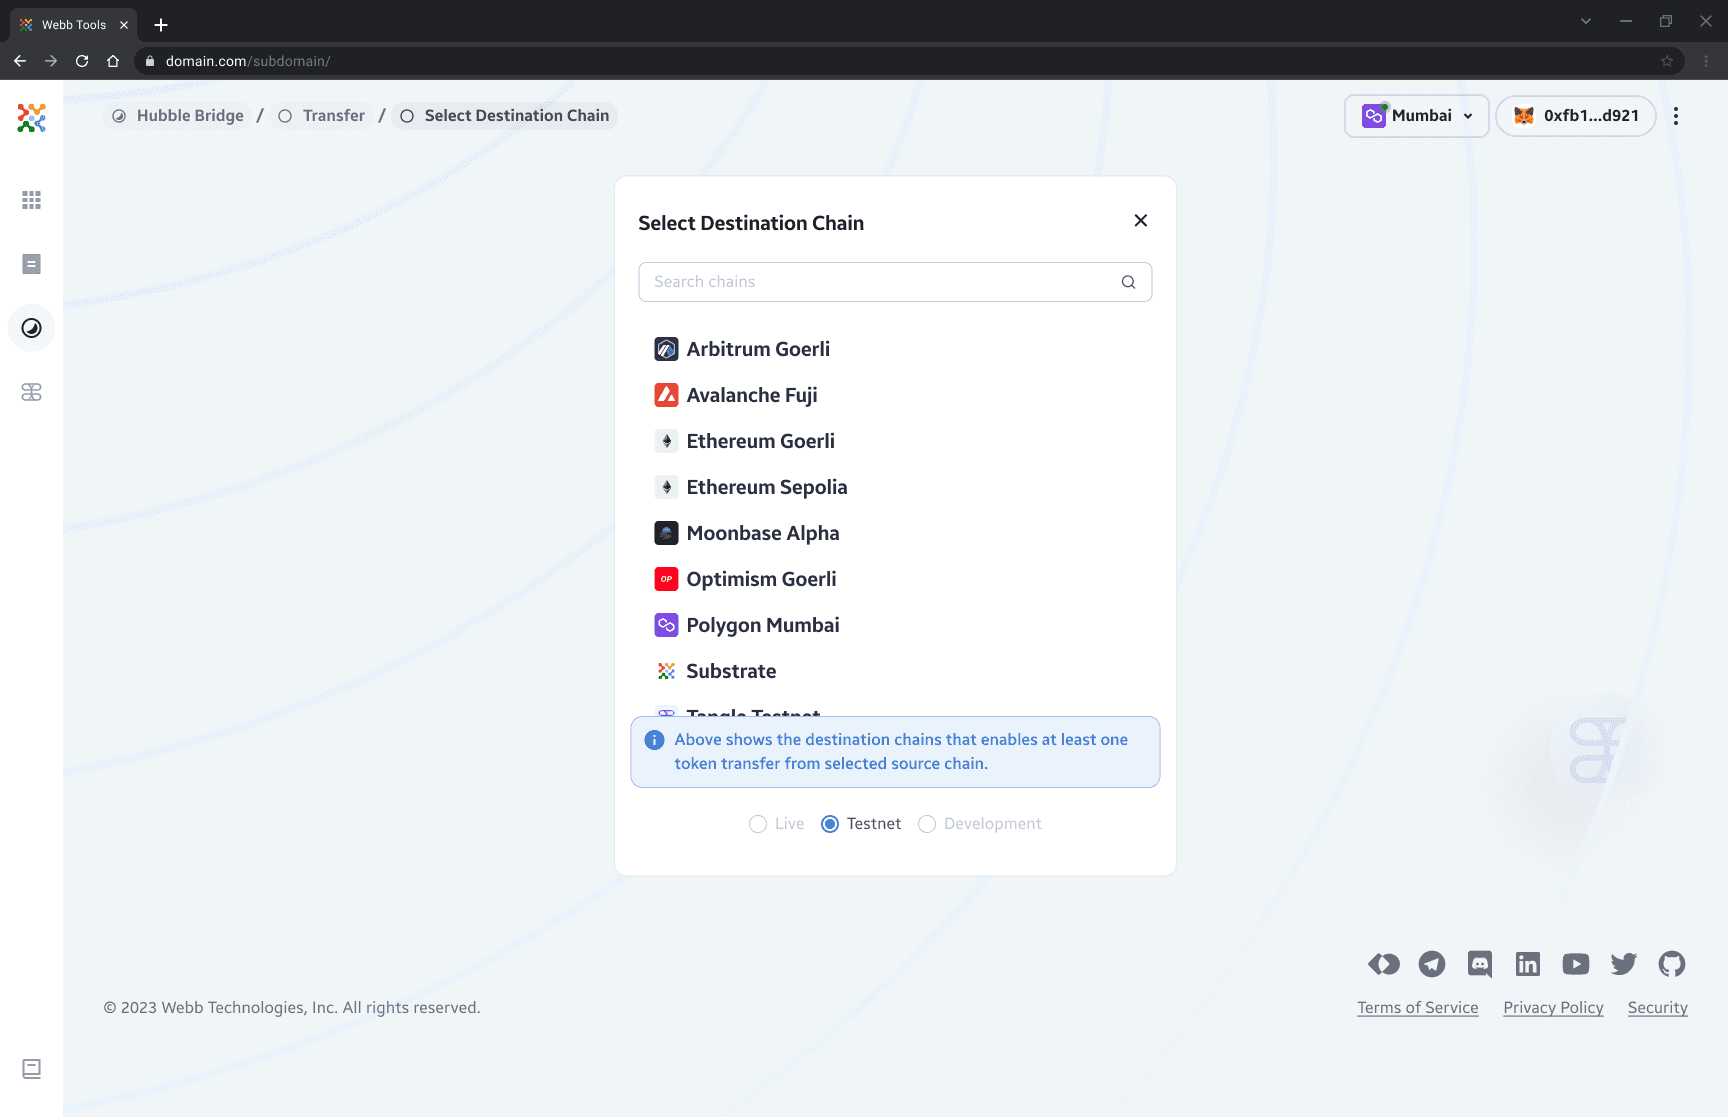Open the Discord footer icon
This screenshot has height=1117, width=1728.
tap(1480, 964)
